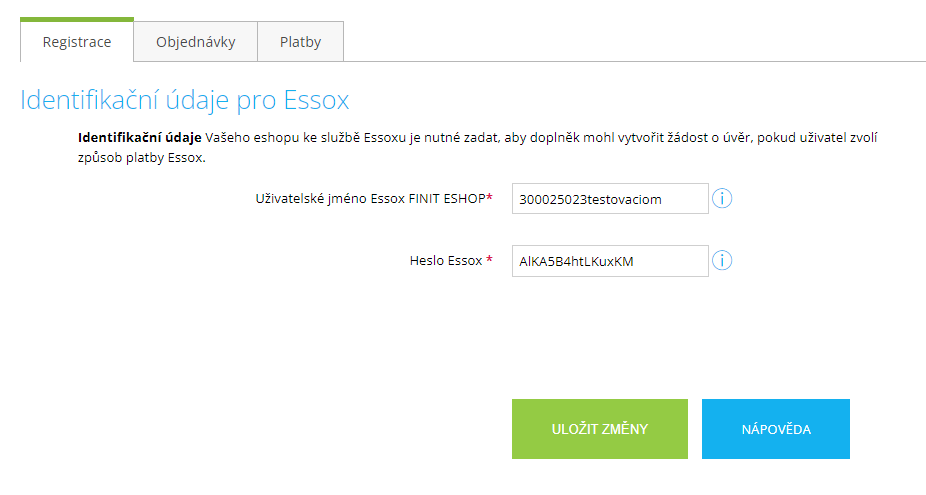Go to the Platby tab

click(x=301, y=41)
